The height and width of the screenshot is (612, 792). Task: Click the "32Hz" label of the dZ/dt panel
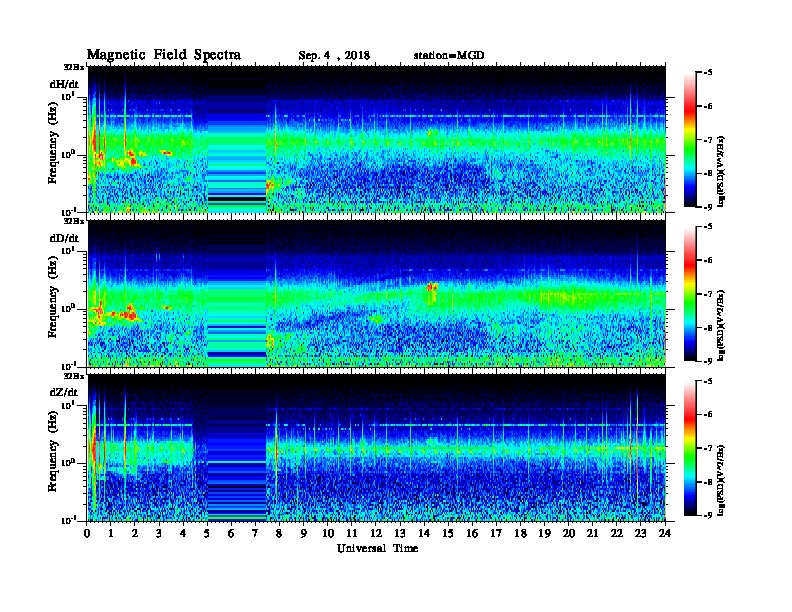[x=73, y=376]
